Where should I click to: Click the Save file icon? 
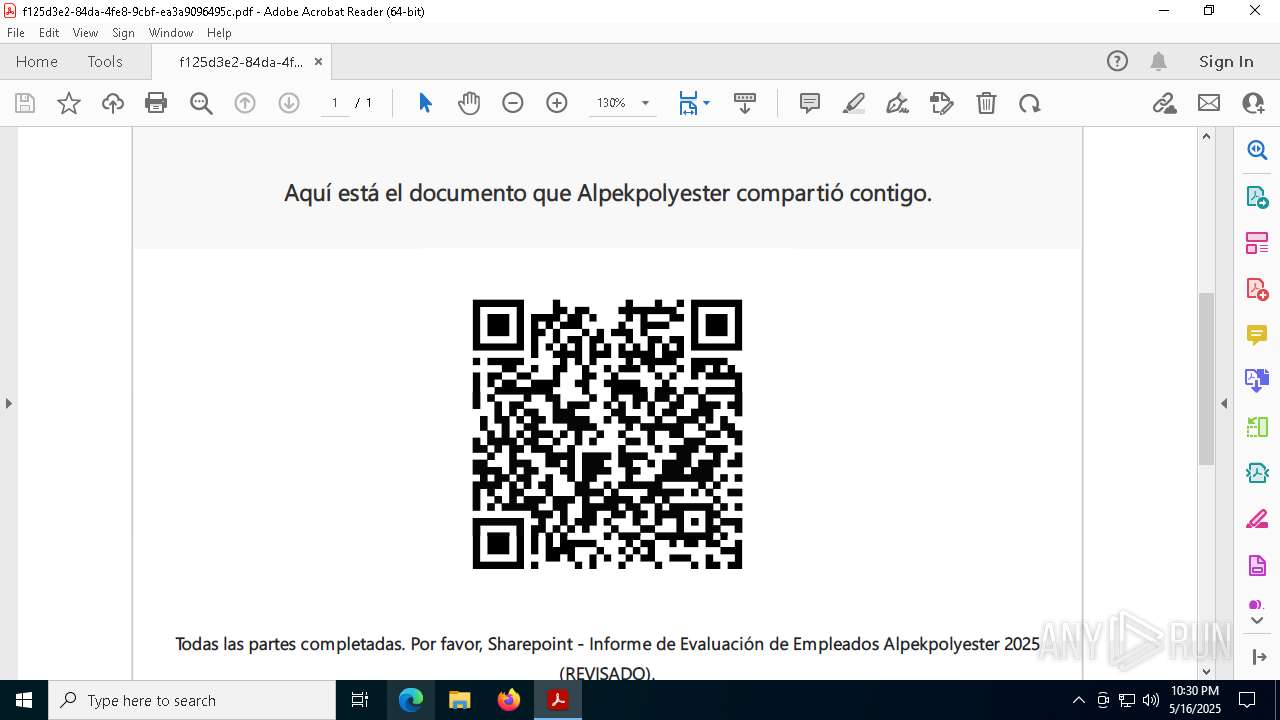[x=25, y=103]
